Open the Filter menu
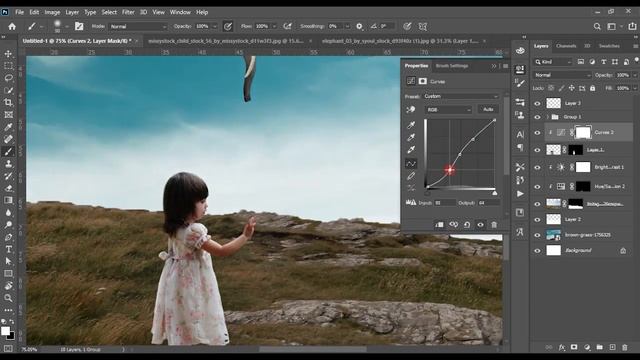This screenshot has width=640, height=360. pyautogui.click(x=128, y=12)
